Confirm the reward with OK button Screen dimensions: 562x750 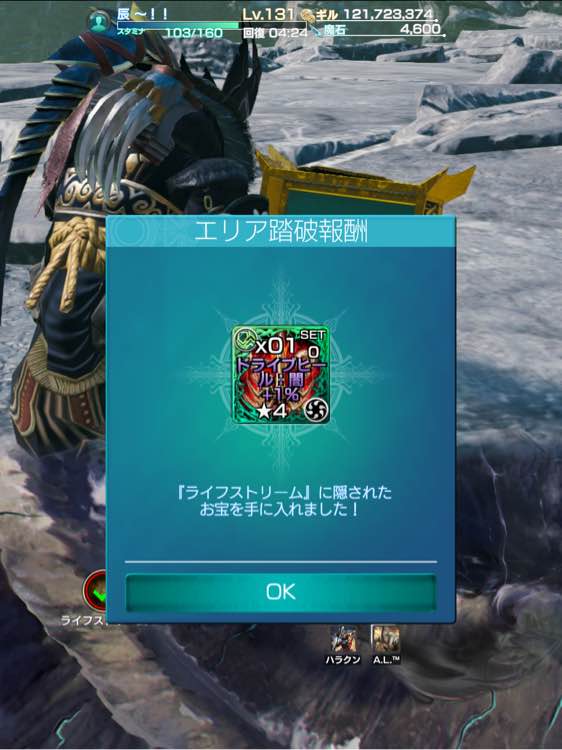[281, 592]
